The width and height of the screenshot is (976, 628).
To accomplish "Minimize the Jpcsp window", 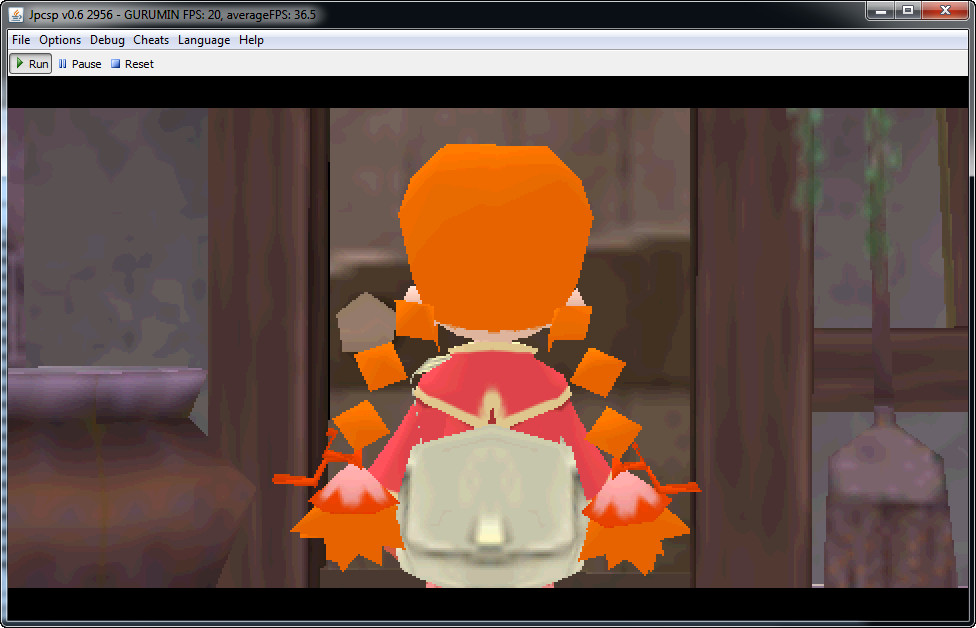I will pyautogui.click(x=880, y=11).
